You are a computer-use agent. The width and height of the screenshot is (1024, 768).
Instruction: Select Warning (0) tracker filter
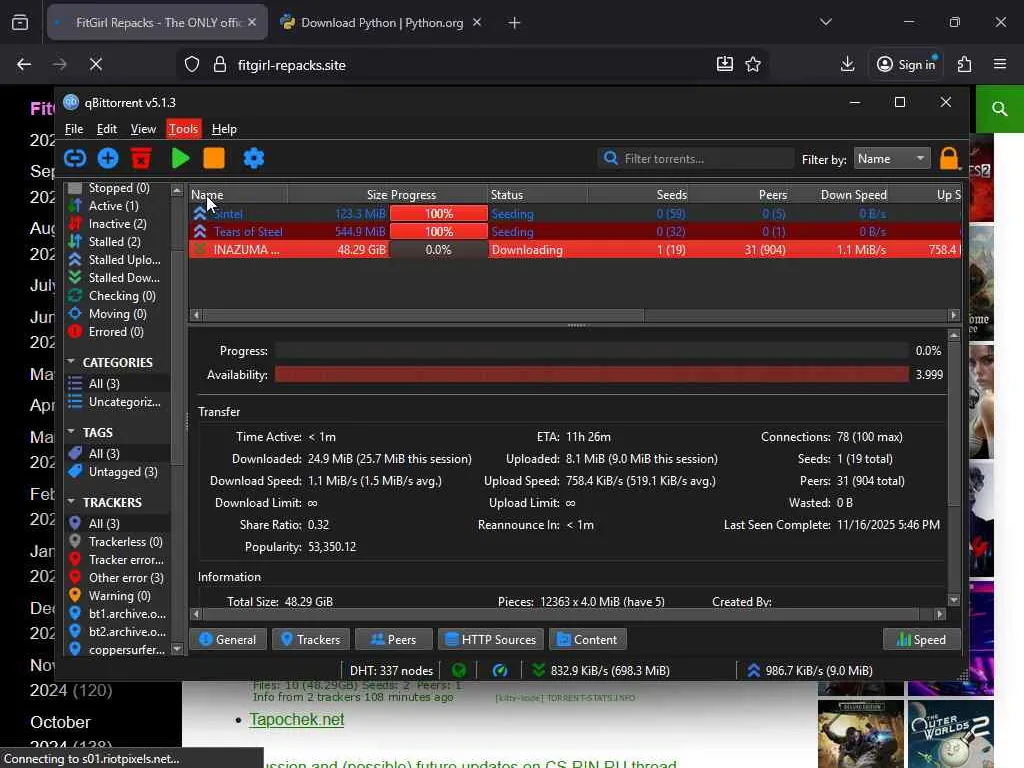point(118,596)
